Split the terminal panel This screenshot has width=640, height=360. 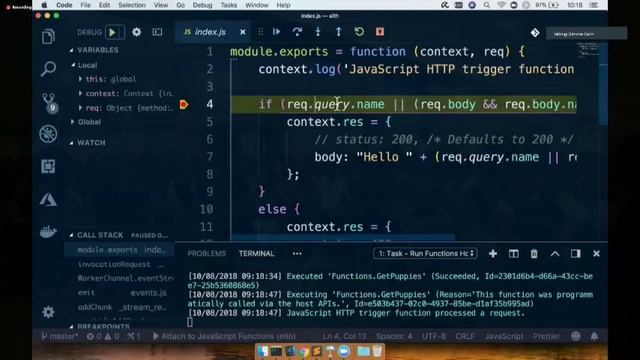tap(513, 254)
